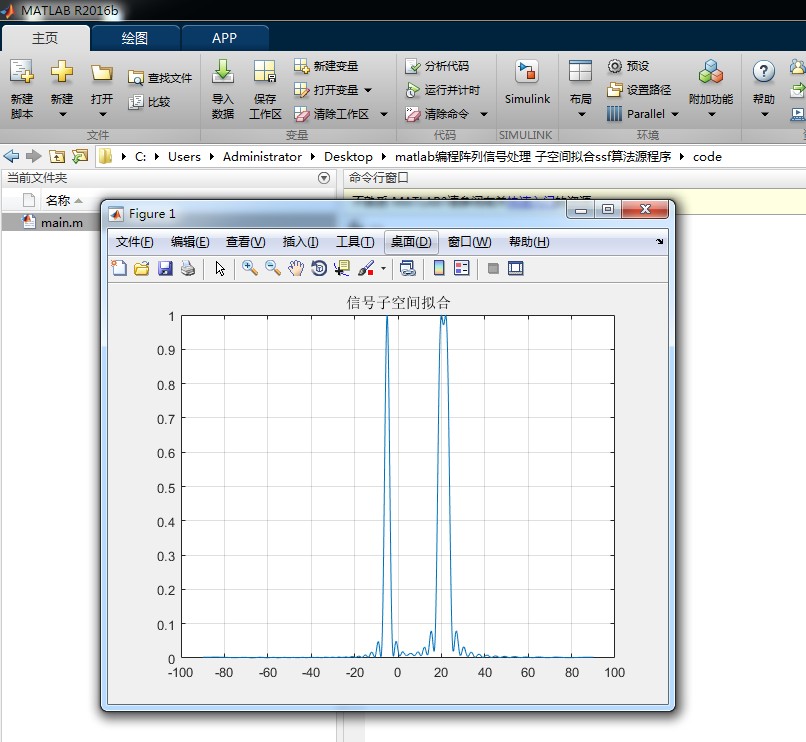Click Run and Time (运行并计时)
The image size is (806, 742).
point(443,90)
